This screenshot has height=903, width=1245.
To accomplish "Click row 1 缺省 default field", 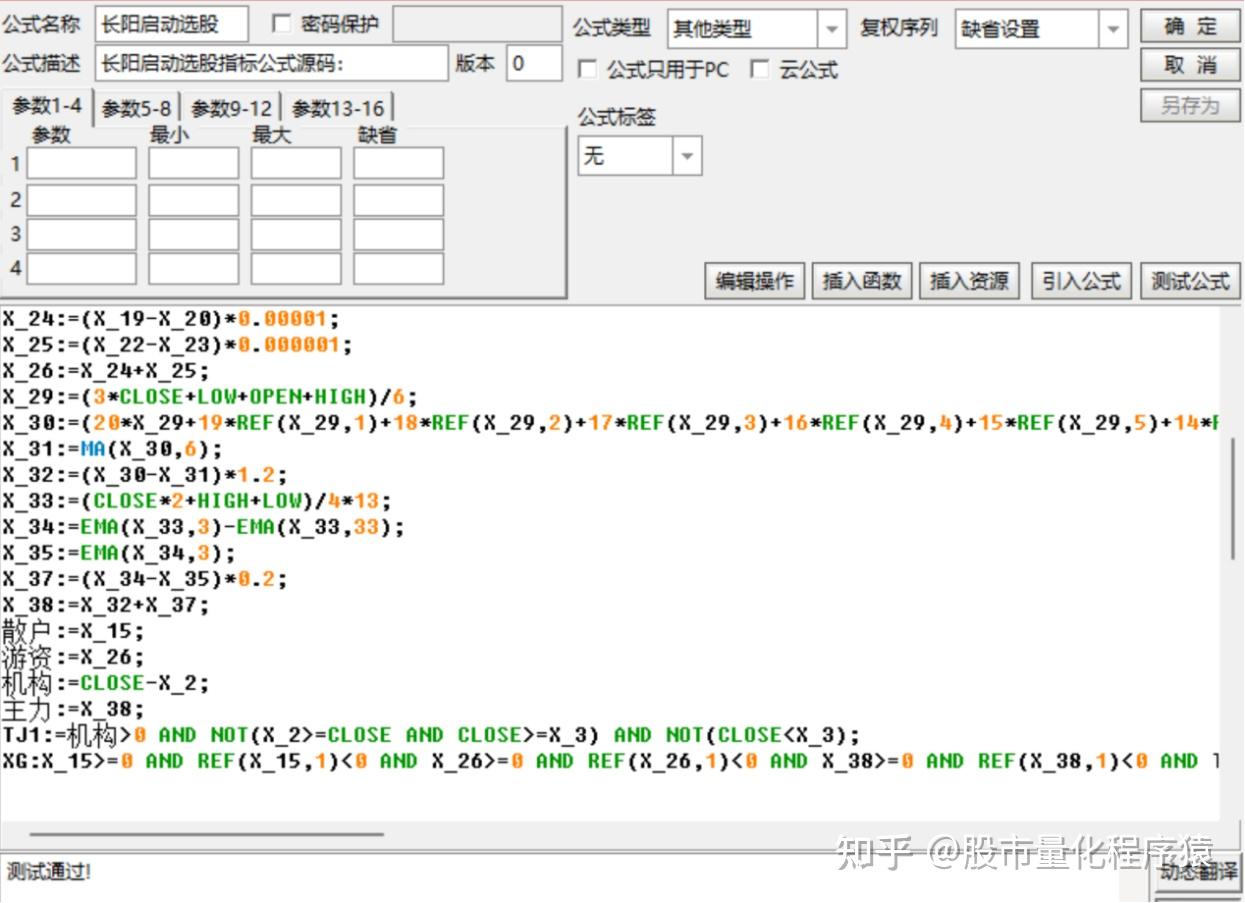I will click(398, 163).
